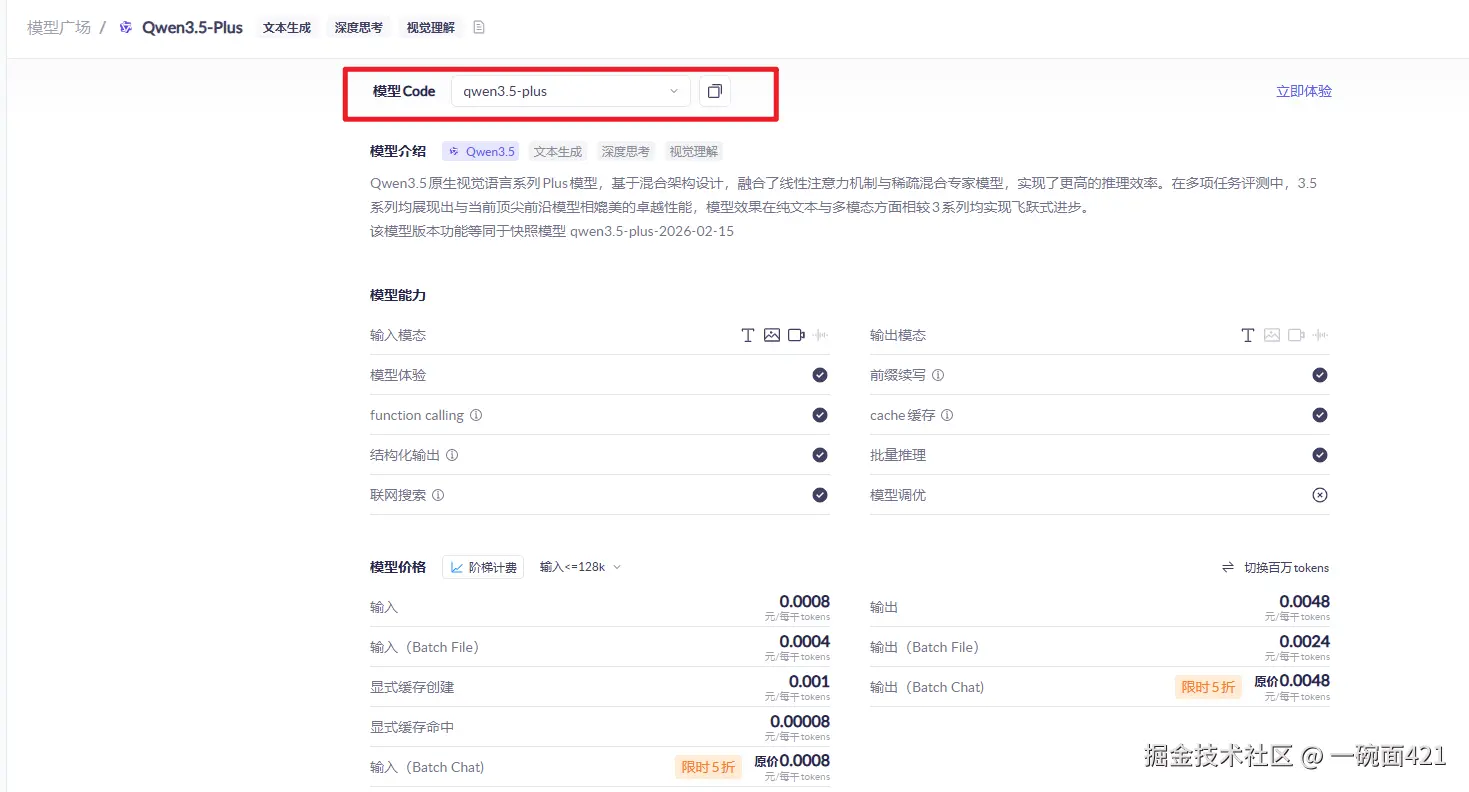
Task: Click the copy model code icon
Action: pos(714,91)
